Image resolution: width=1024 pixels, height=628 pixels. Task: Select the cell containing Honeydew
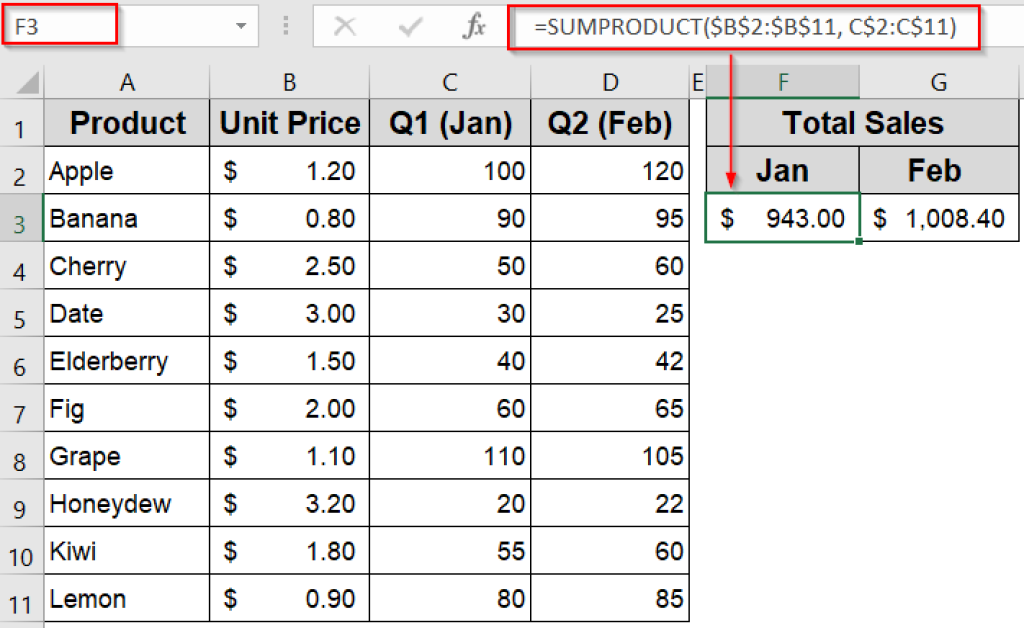[126, 503]
